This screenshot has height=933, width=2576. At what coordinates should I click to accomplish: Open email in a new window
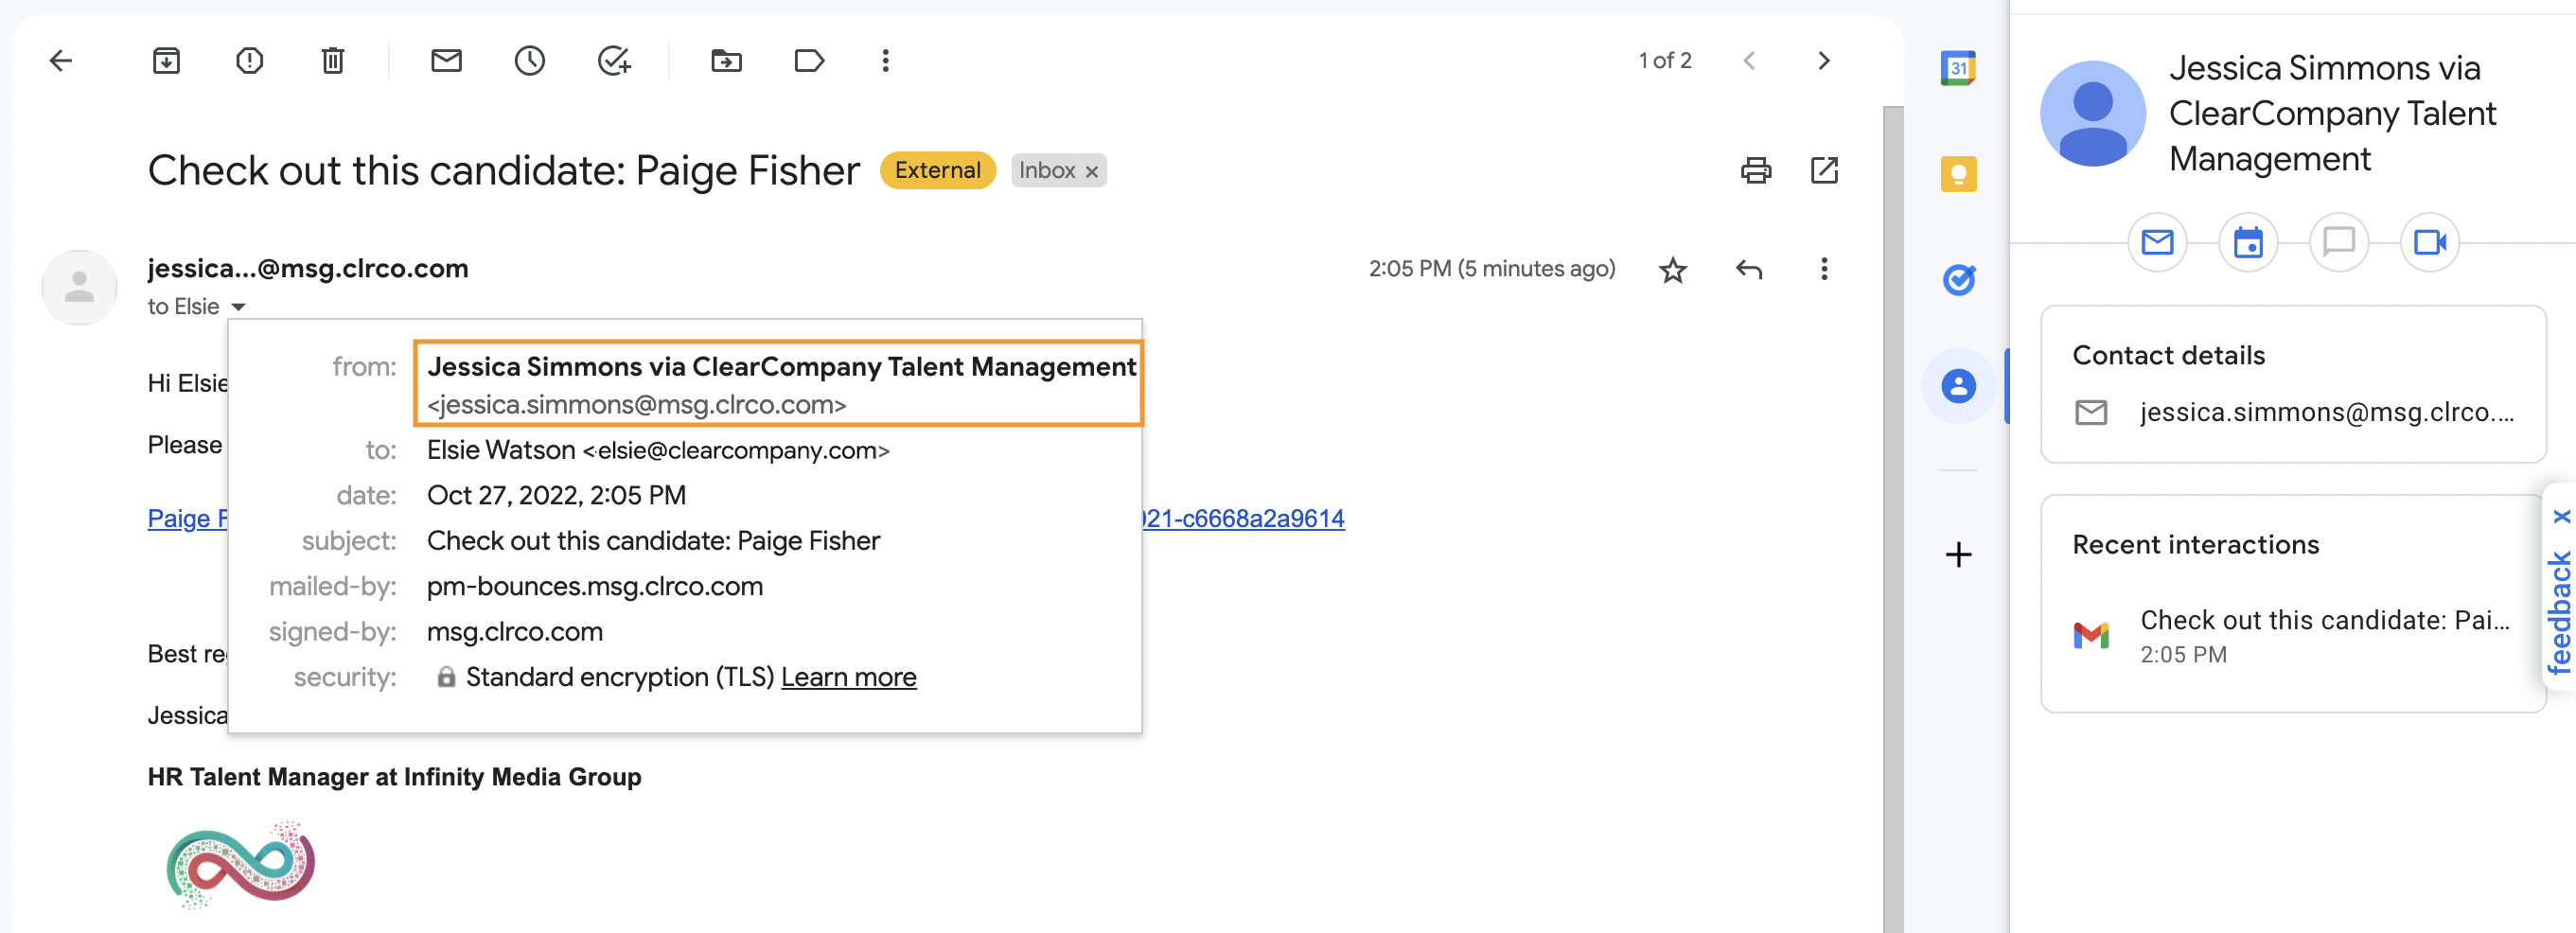[x=1824, y=171]
